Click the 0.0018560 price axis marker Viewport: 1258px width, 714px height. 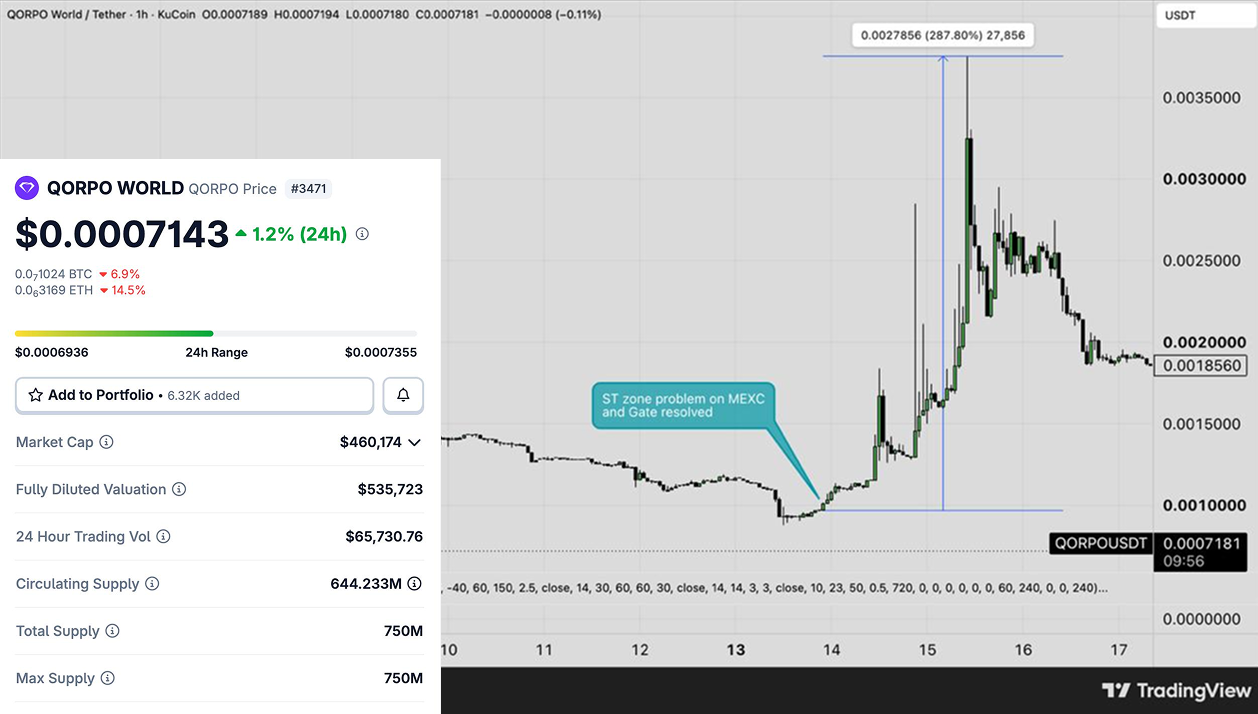[1201, 366]
